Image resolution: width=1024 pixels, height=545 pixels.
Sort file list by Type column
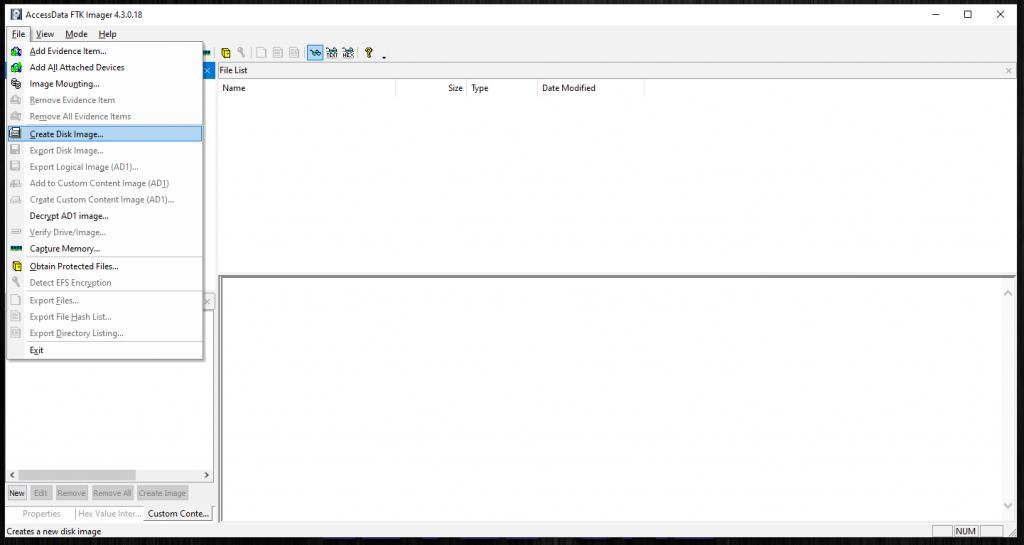coord(502,88)
